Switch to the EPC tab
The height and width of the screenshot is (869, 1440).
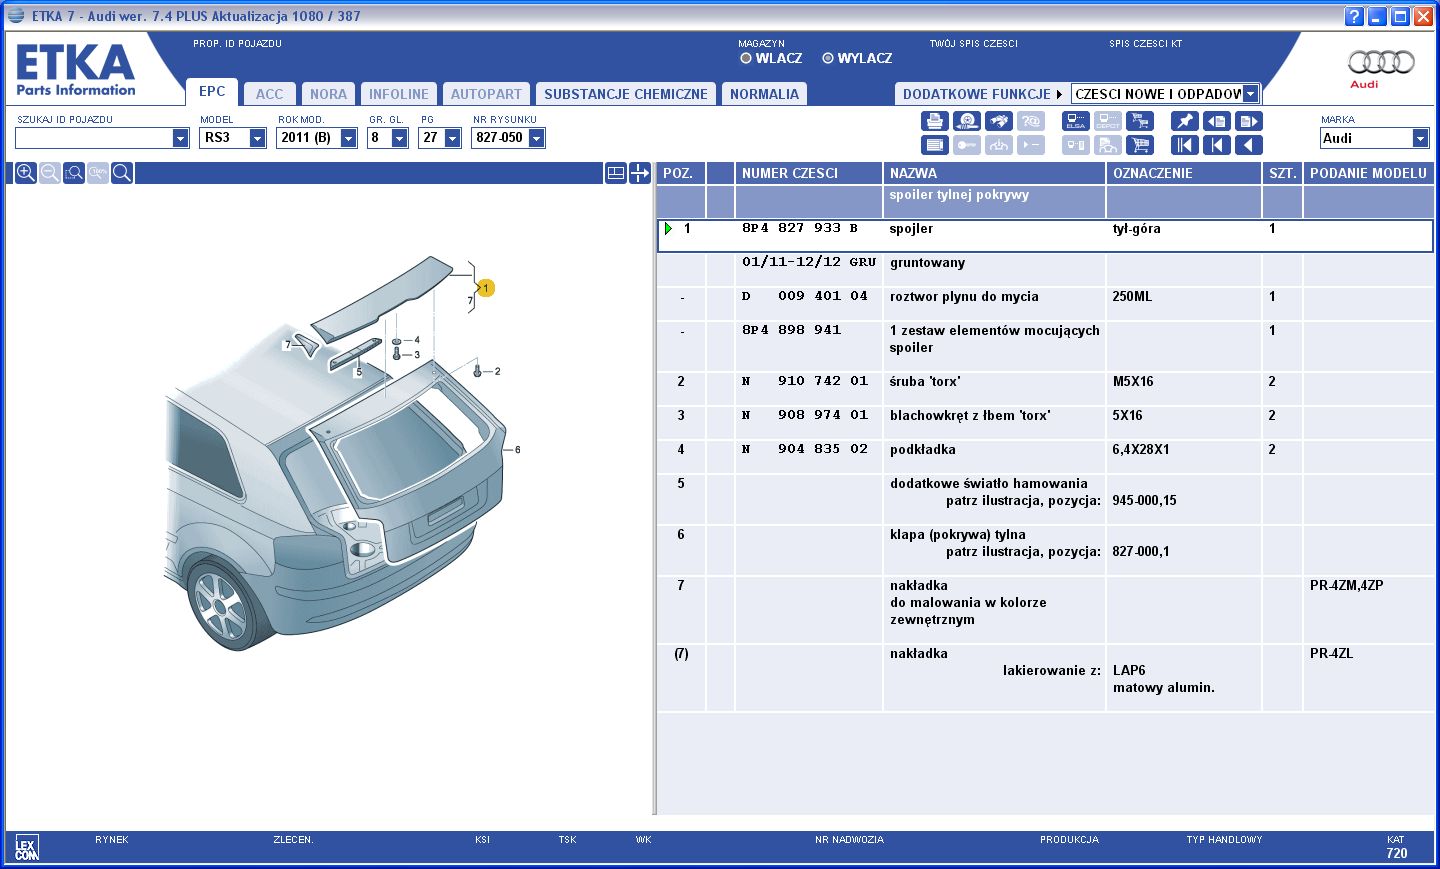(212, 91)
